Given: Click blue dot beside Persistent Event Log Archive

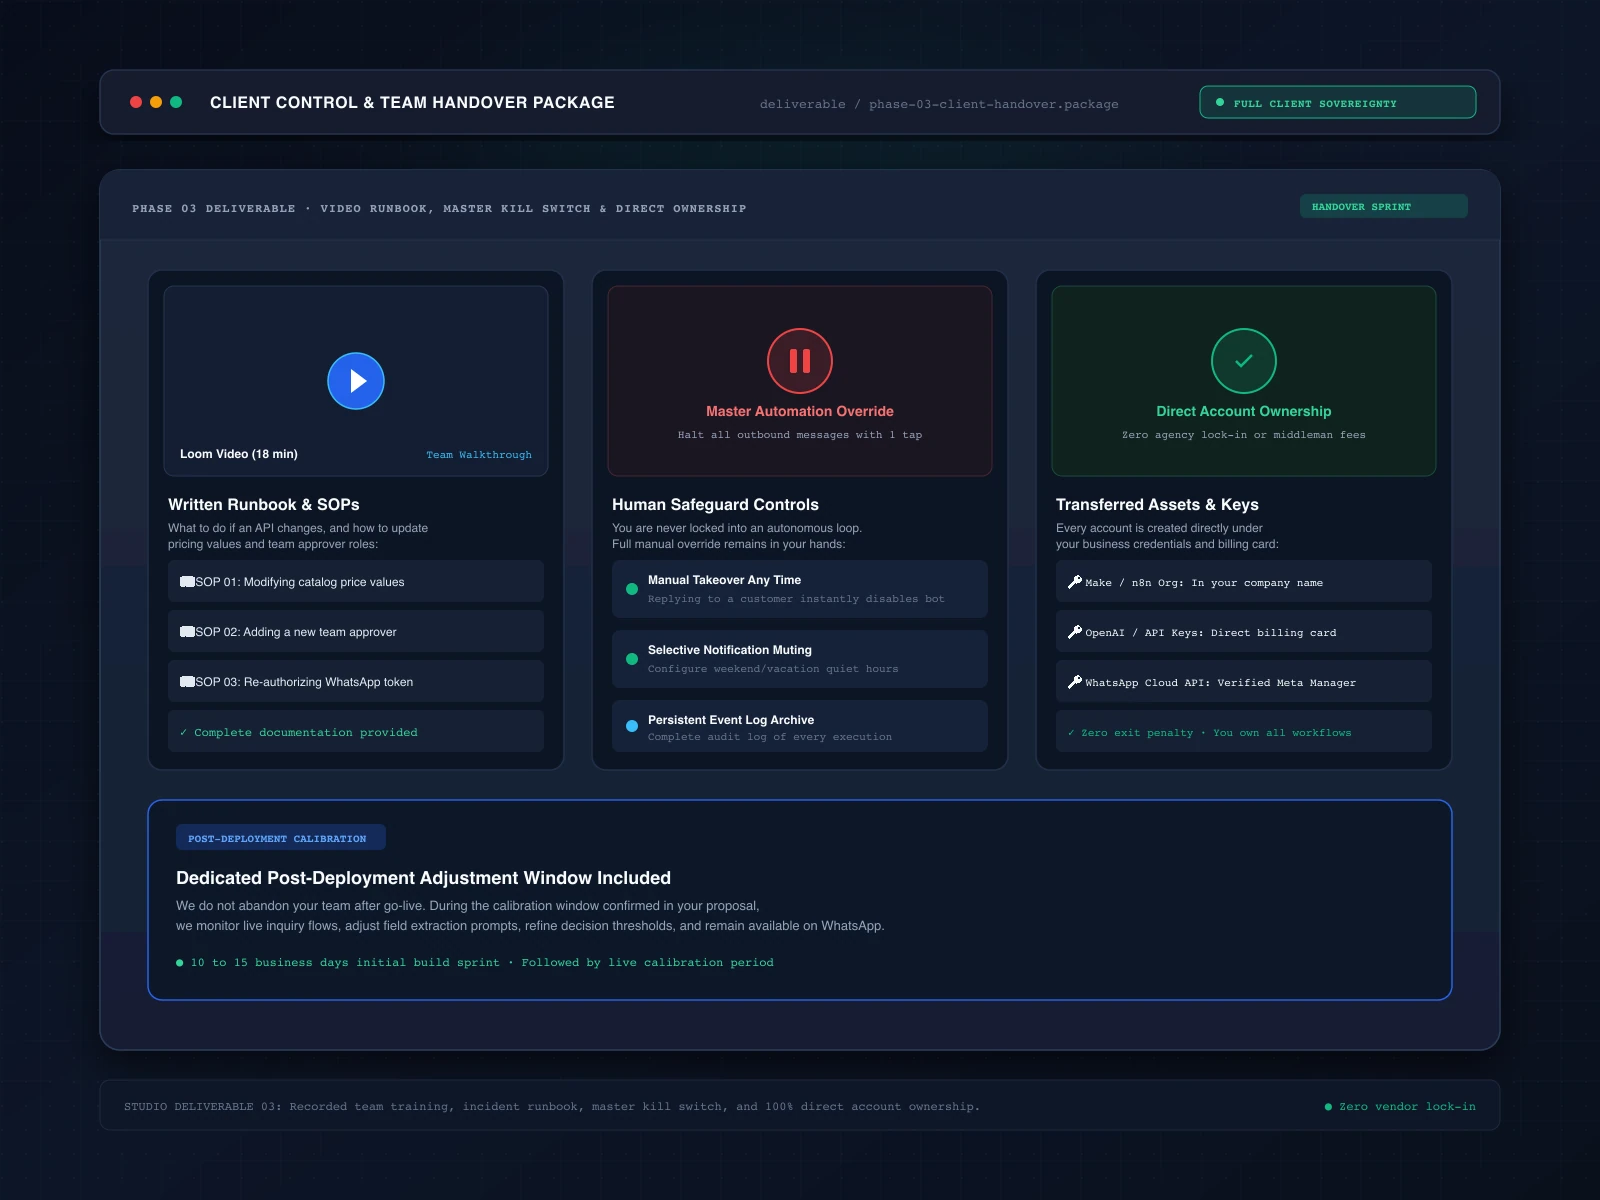Looking at the screenshot, I should [632, 726].
